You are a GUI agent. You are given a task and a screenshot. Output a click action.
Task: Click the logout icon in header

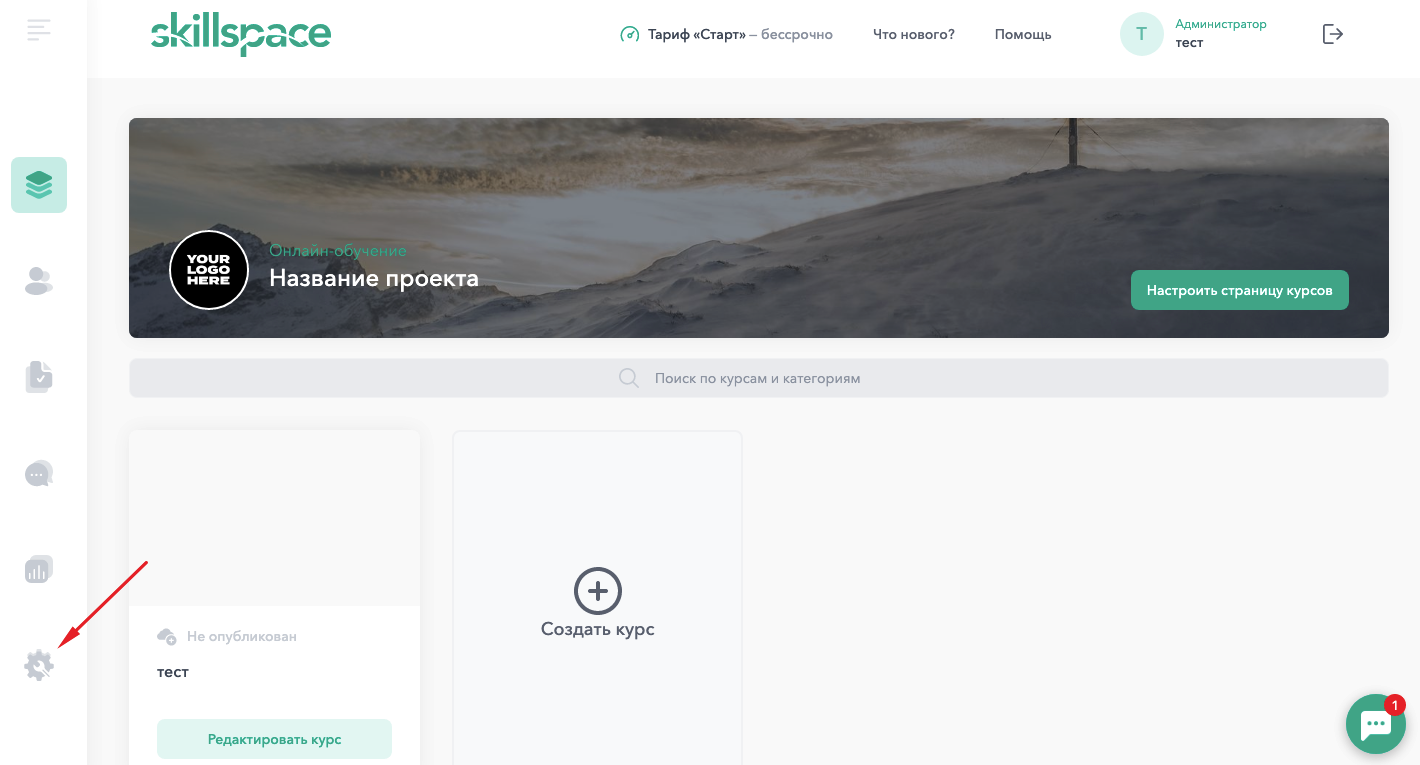(1333, 34)
